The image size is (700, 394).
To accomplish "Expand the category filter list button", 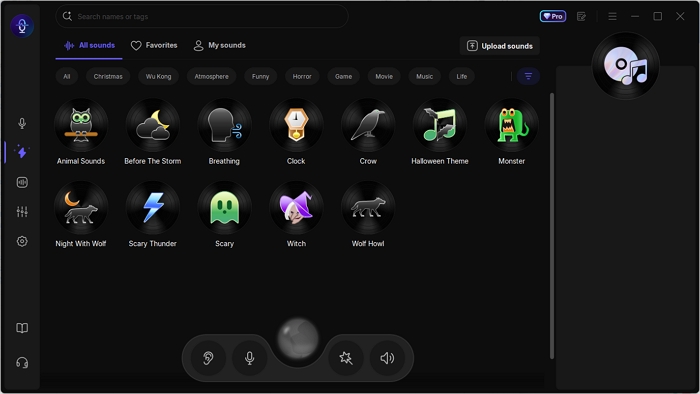I will [528, 76].
